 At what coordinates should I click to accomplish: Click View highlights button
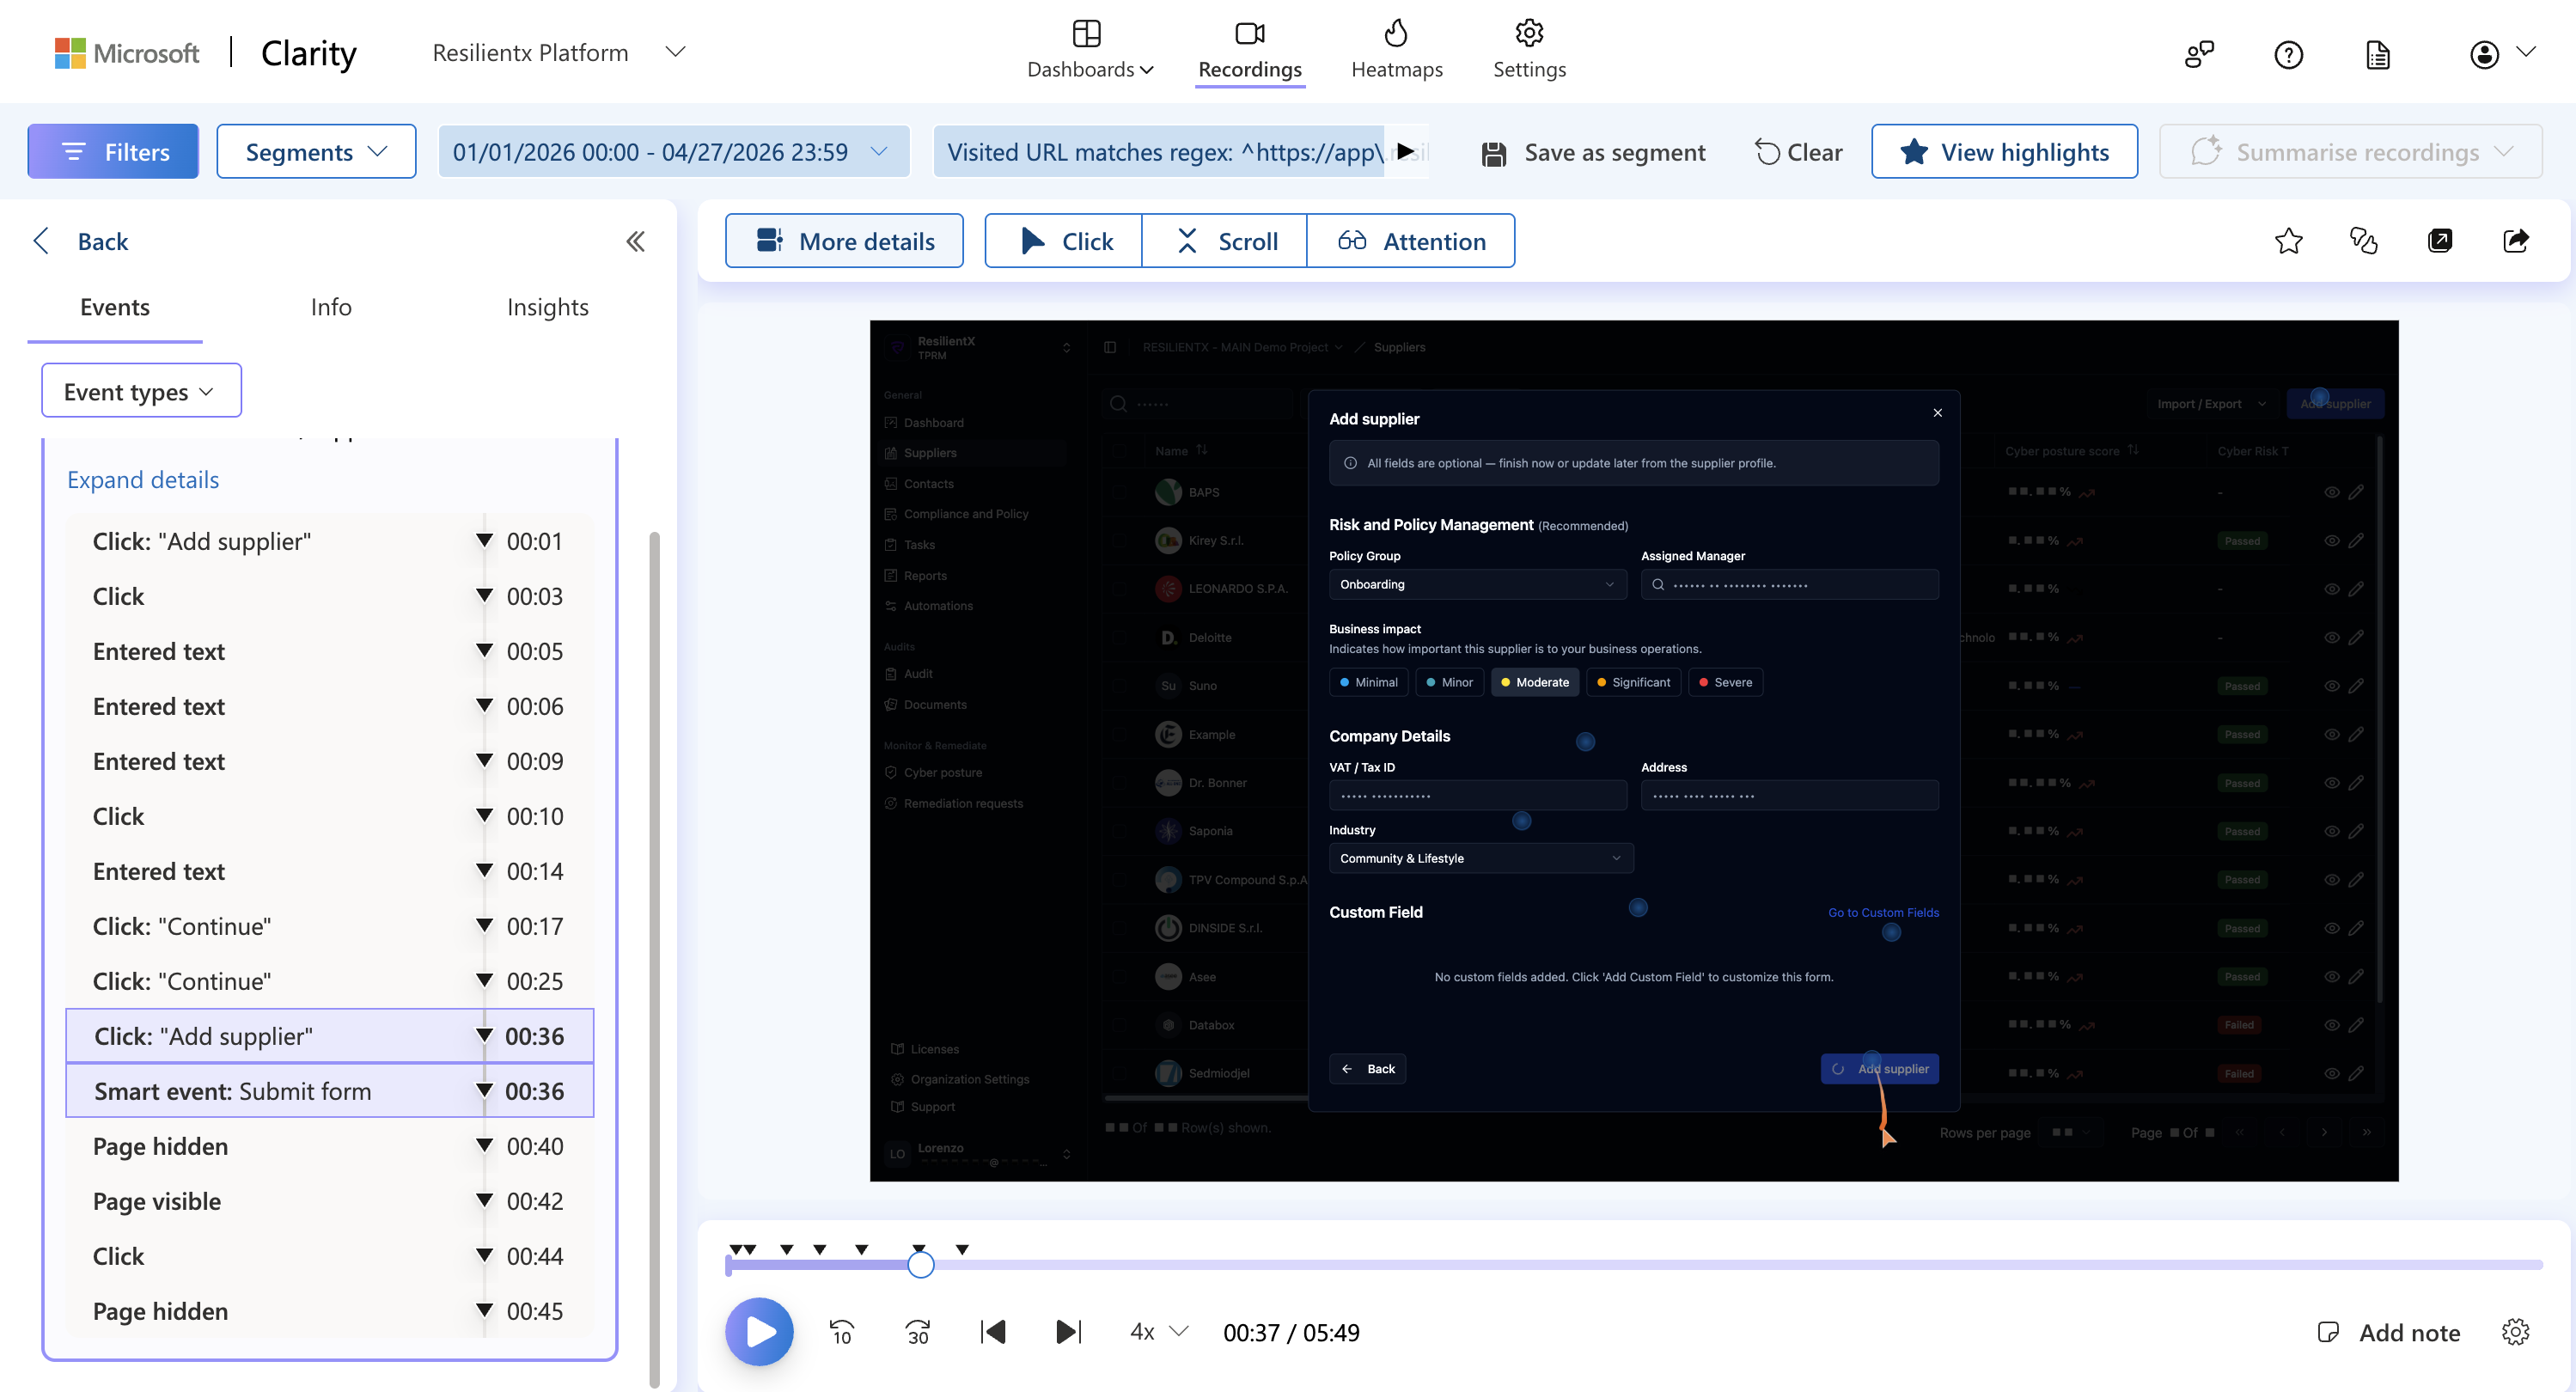click(2004, 152)
